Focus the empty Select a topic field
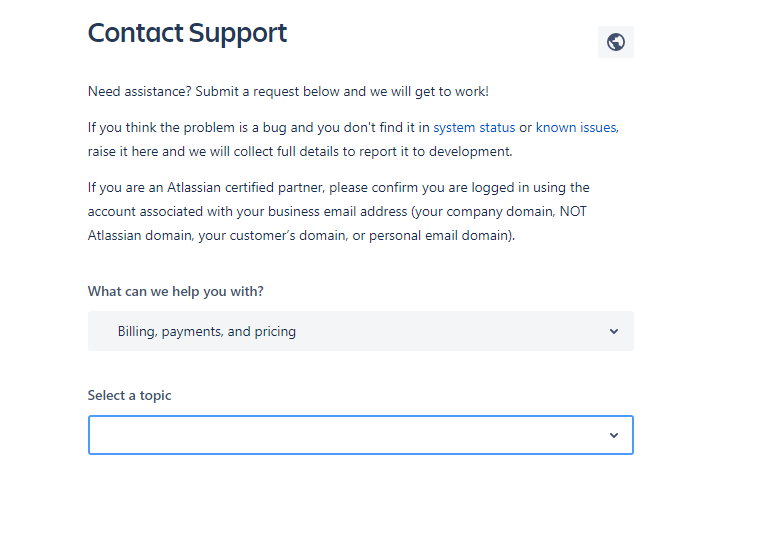 click(340, 435)
